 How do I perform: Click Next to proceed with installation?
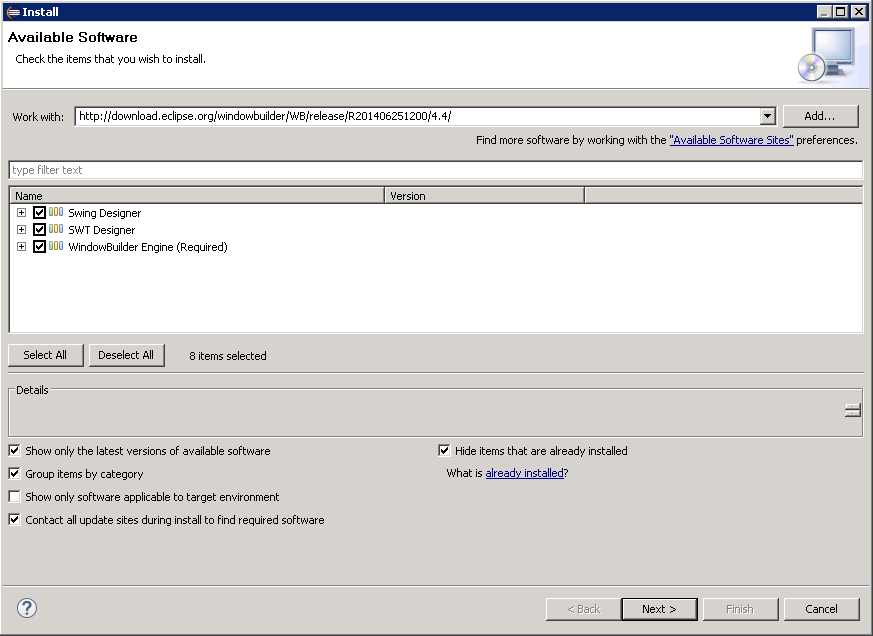pos(659,608)
